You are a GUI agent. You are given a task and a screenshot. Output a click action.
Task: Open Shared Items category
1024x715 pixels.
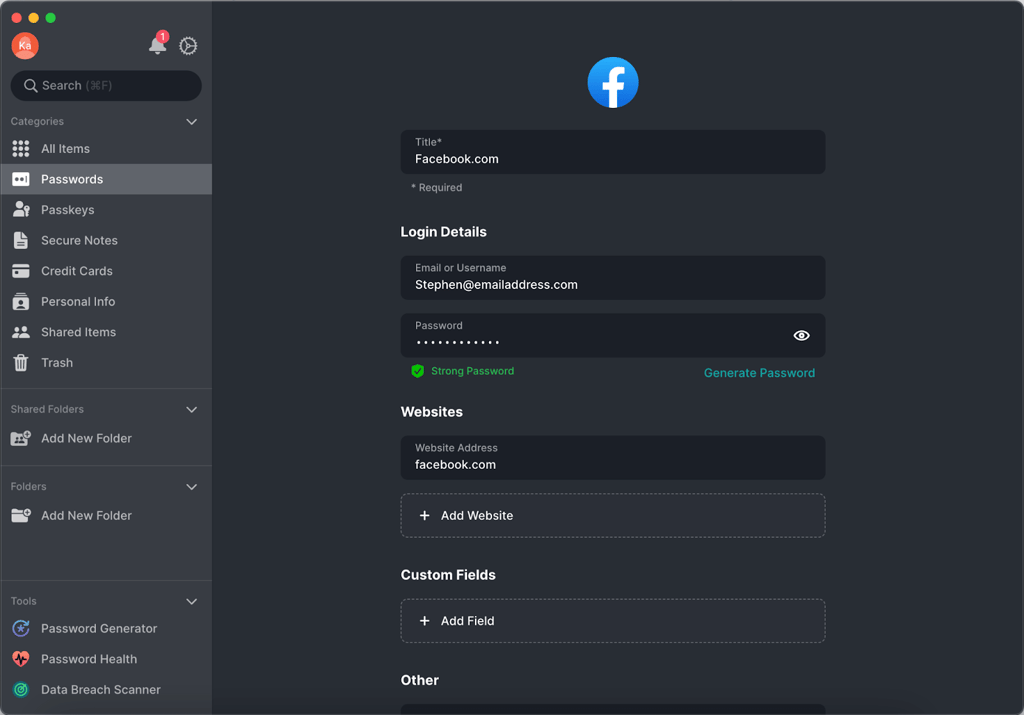(x=106, y=332)
